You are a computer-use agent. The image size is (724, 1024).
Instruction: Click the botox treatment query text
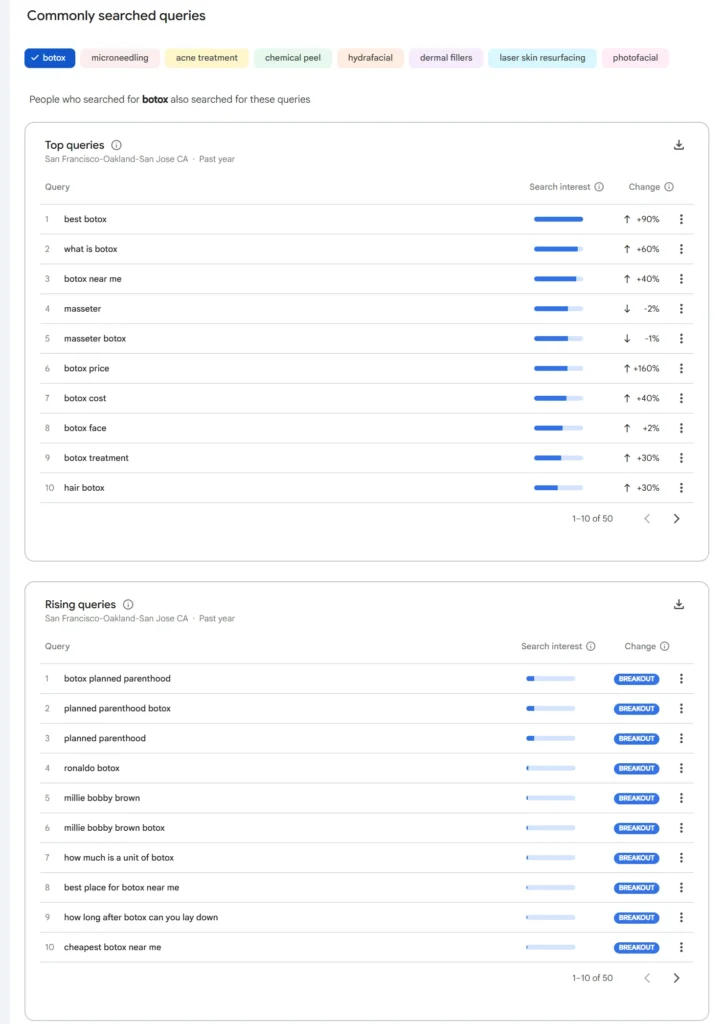tap(96, 458)
